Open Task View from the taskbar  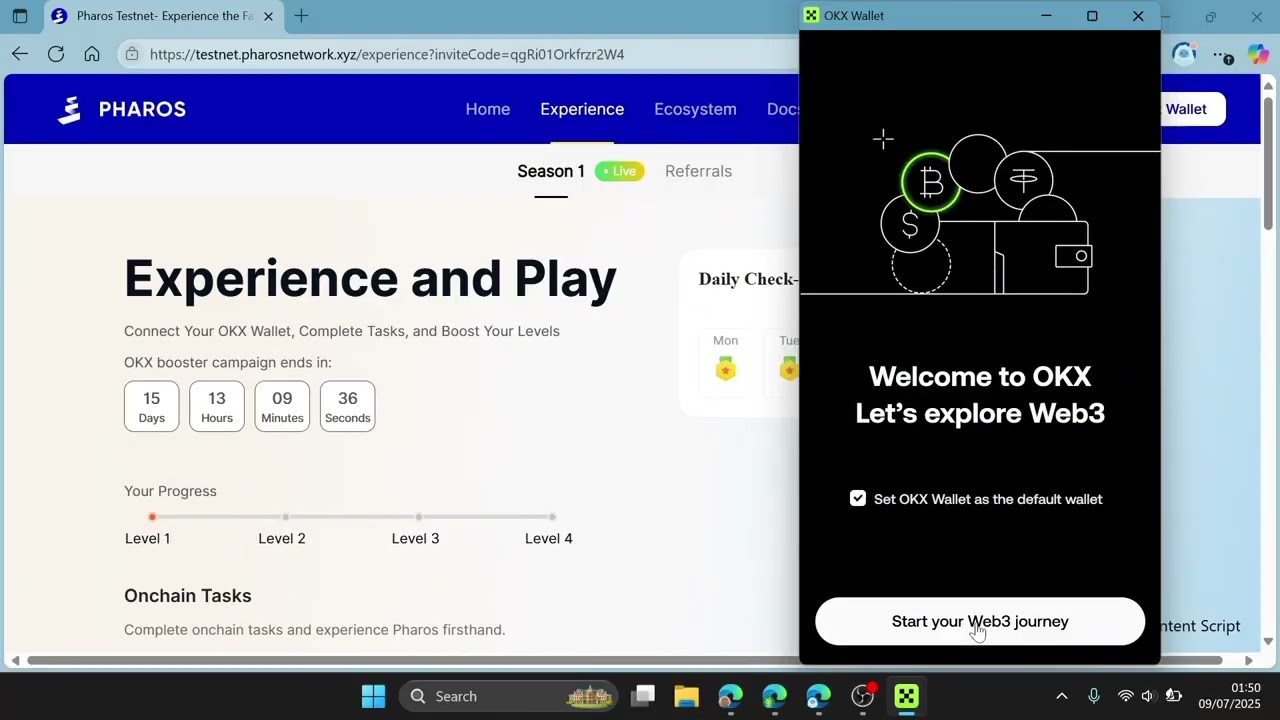pyautogui.click(x=643, y=696)
